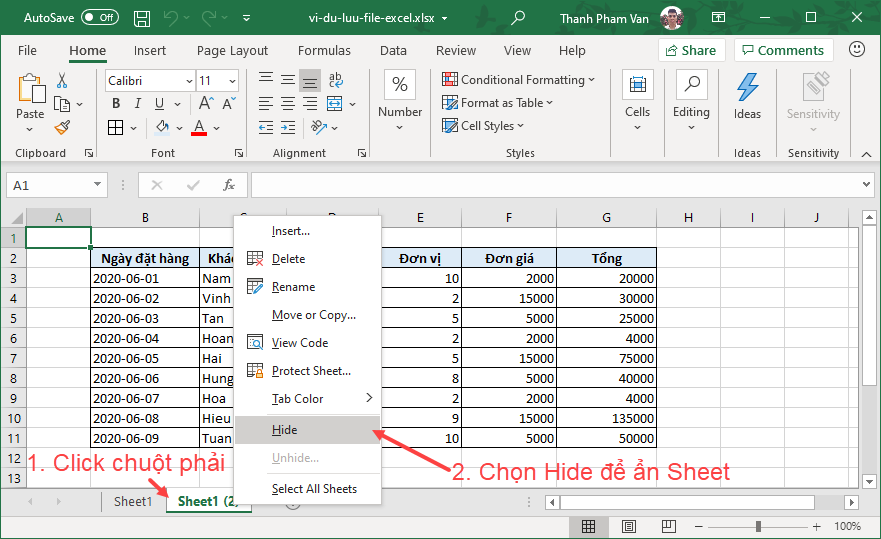The height and width of the screenshot is (539, 881).
Task: Apply Bold formatting
Action: point(116,103)
